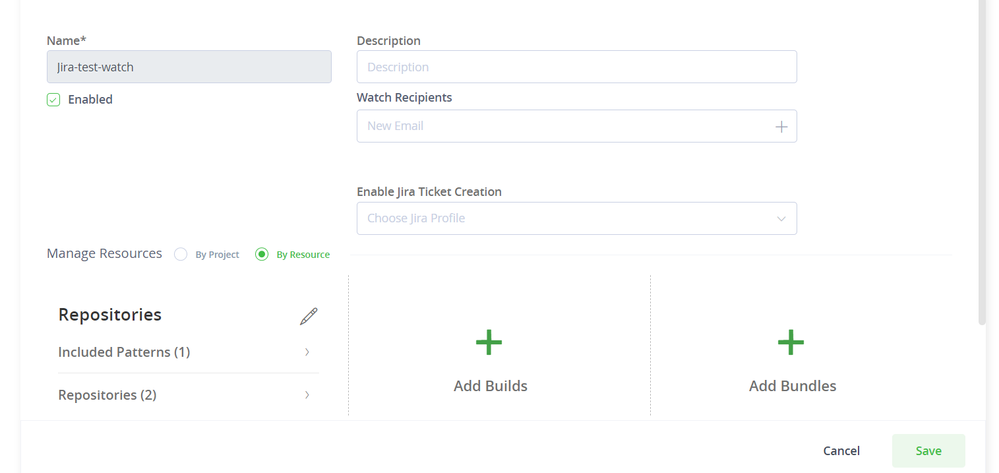Image resolution: width=999 pixels, height=473 pixels.
Task: Click the New Email input field
Action: 562,127
